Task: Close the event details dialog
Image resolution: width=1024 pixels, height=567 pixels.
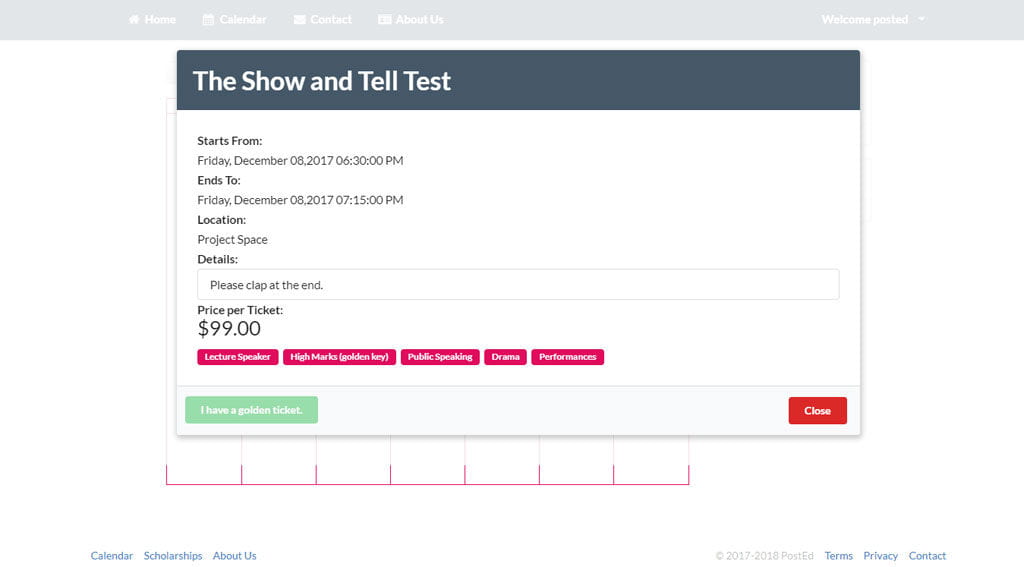Action: pos(817,411)
